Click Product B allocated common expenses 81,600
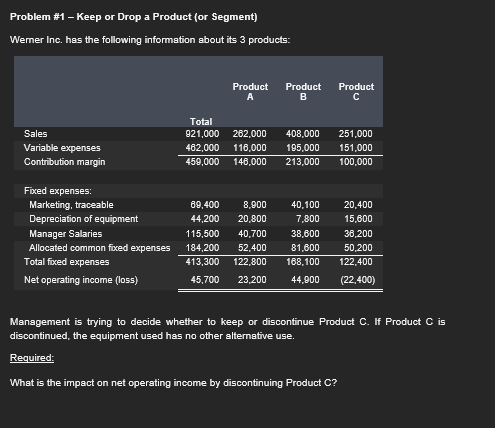 pyautogui.click(x=305, y=248)
